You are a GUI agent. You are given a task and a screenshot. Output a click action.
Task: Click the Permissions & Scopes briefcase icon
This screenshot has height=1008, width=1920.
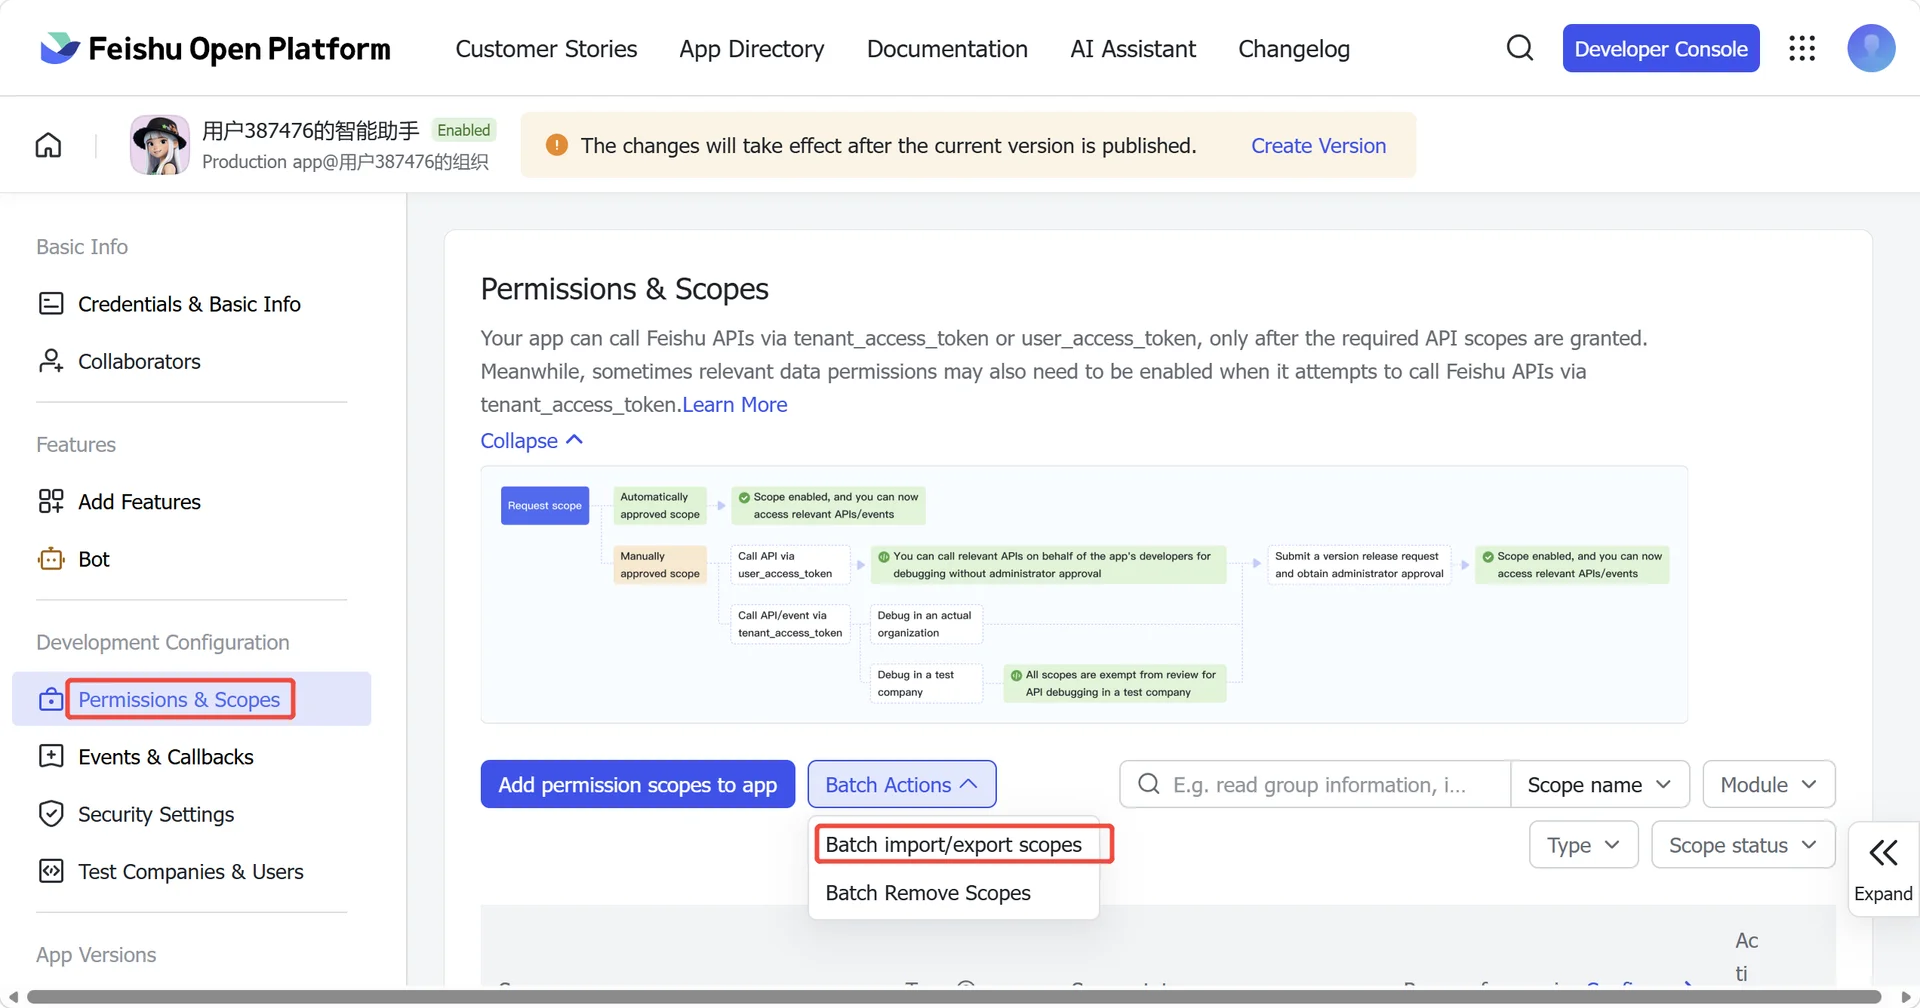tap(51, 699)
